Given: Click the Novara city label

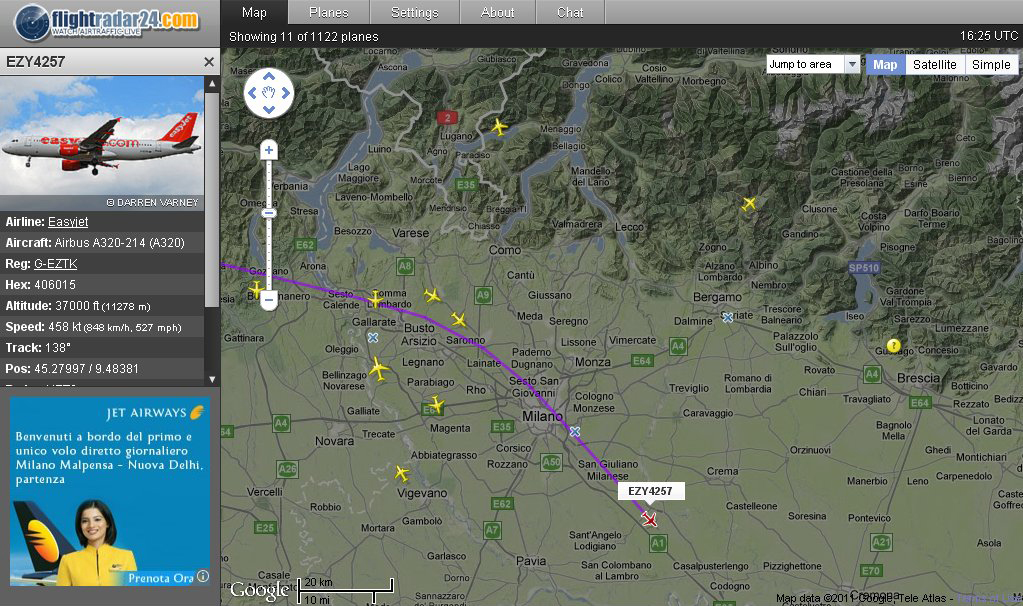Looking at the screenshot, I should (x=334, y=441).
